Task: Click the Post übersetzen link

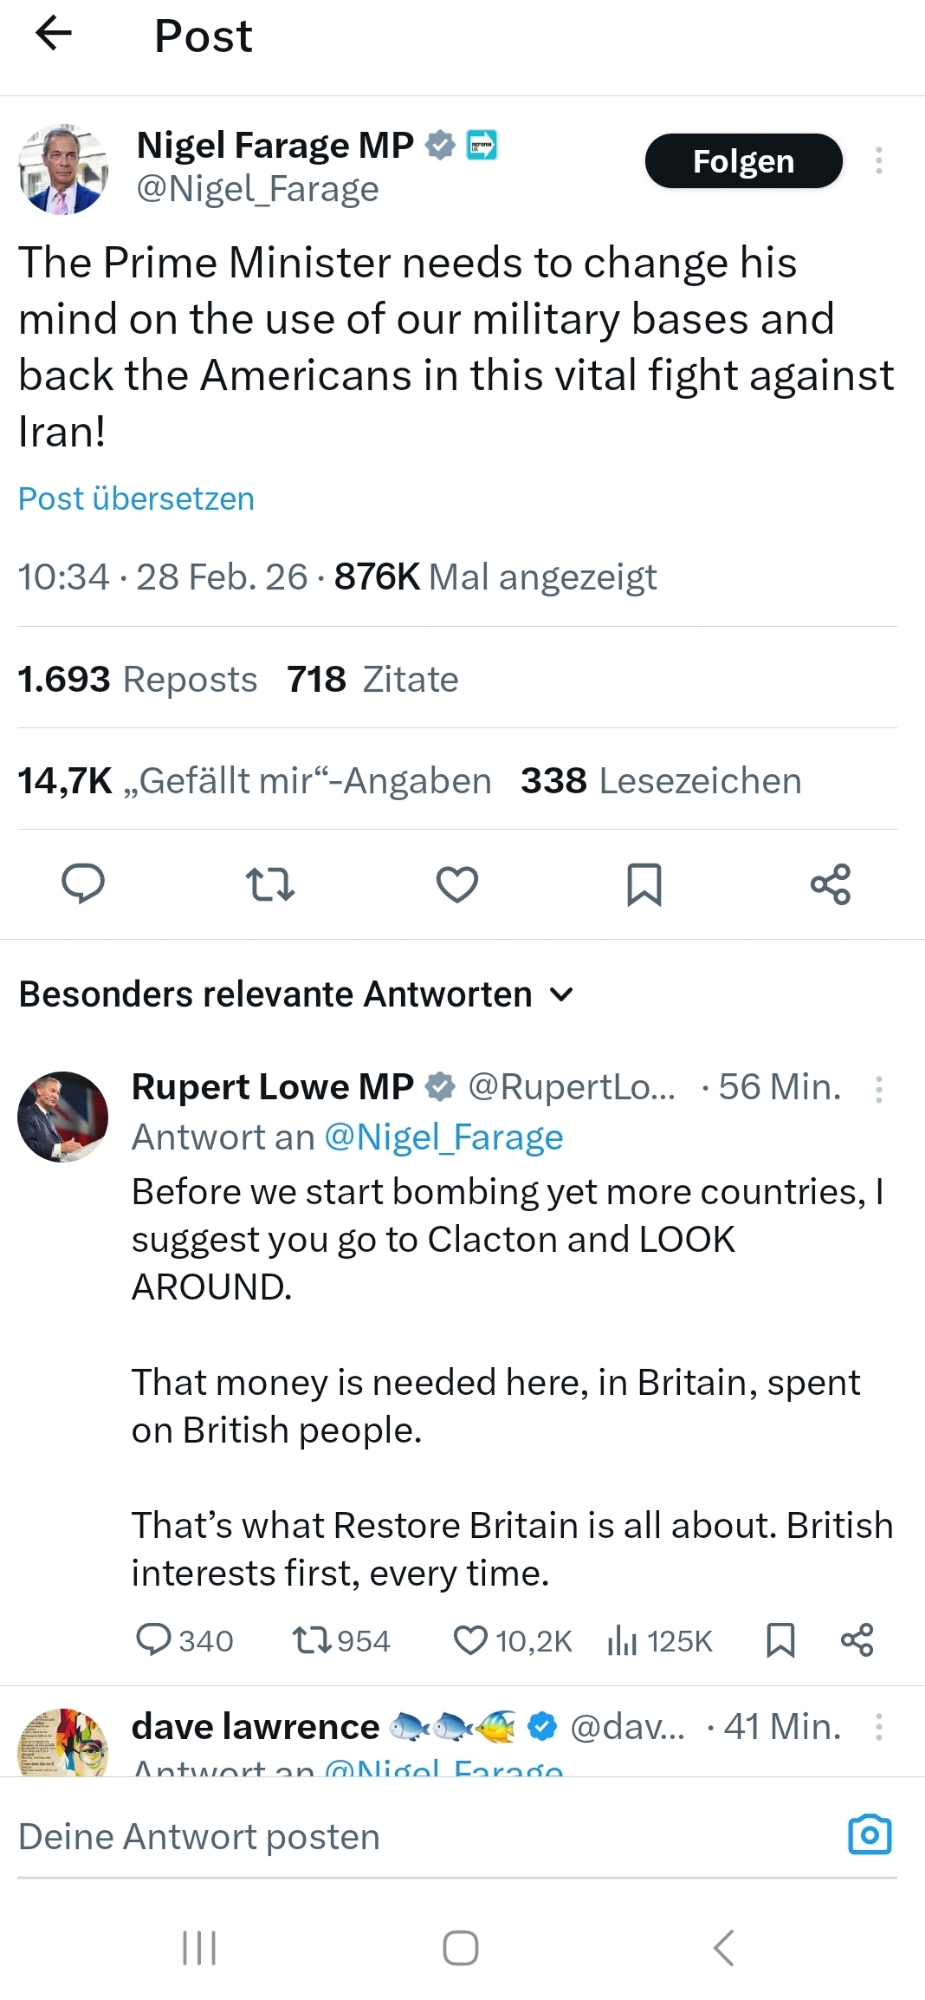Action: click(136, 498)
